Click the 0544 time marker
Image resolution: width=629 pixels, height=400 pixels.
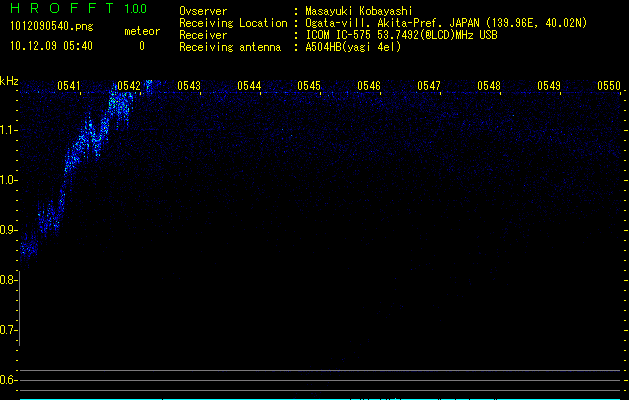point(249,86)
